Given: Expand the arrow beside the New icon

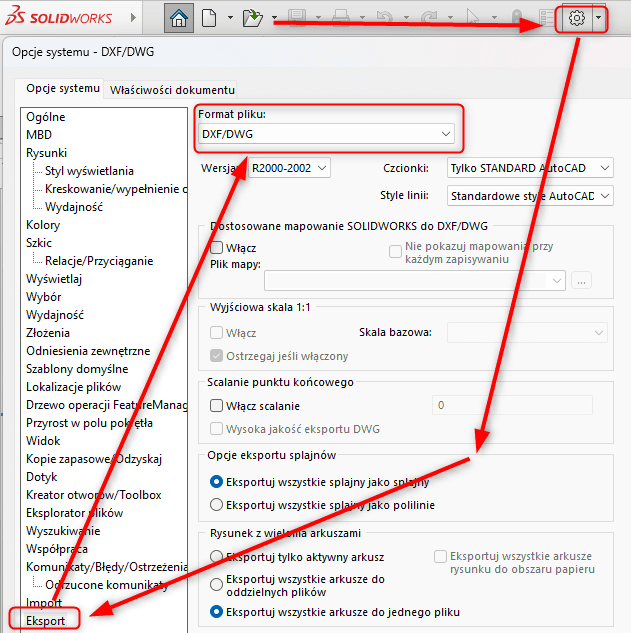Looking at the screenshot, I should 230,19.
